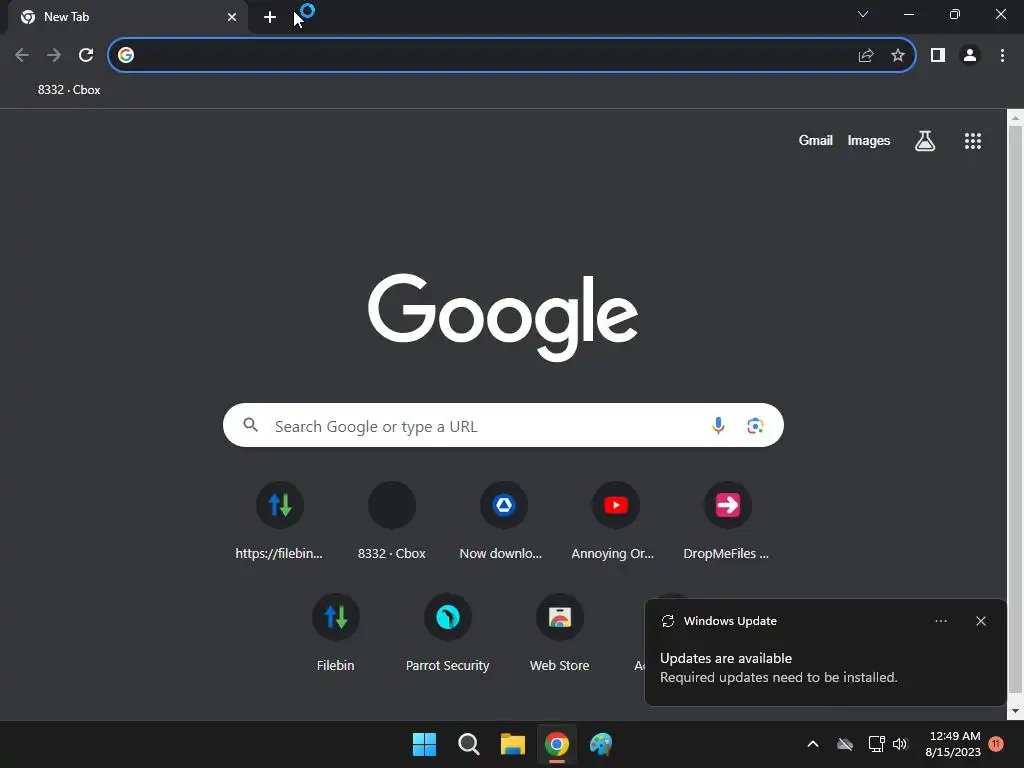Open the Filebin shortcut
Viewport: 1024px width, 768px height.
point(336,633)
